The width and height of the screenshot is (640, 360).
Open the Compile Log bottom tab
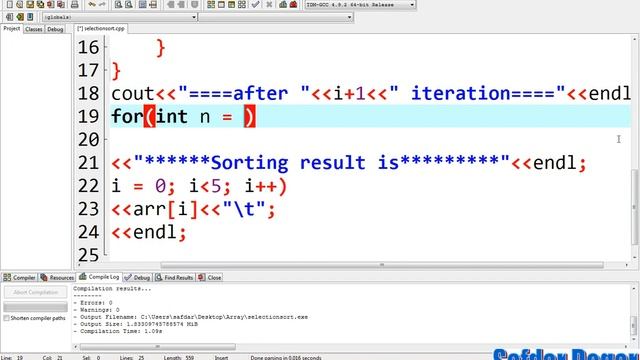tap(99, 277)
